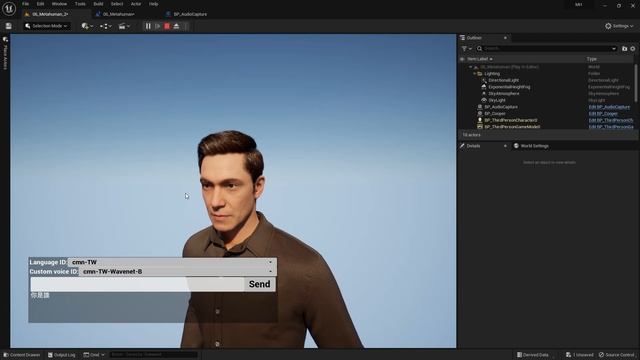Switch to the 00_Metahuman_2 level tab
The image size is (640, 360).
coord(50,14)
